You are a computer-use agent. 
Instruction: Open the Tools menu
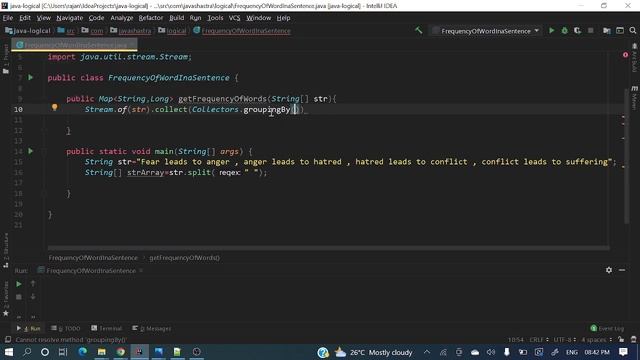click(215, 18)
